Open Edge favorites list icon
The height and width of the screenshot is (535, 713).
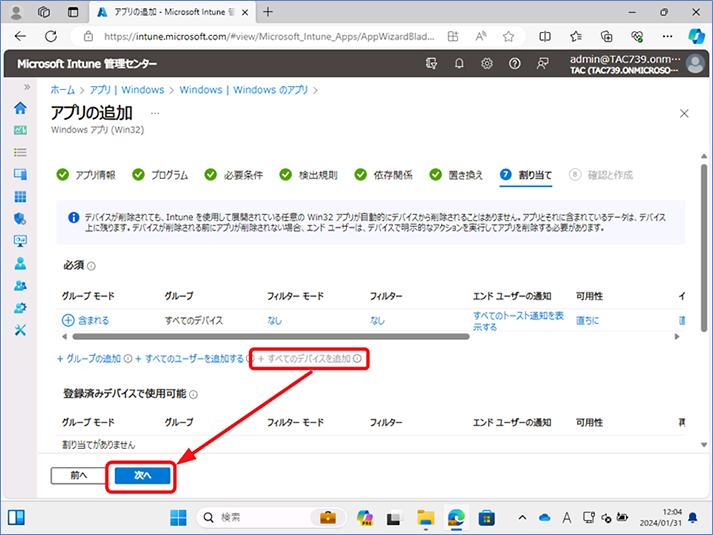tap(576, 36)
